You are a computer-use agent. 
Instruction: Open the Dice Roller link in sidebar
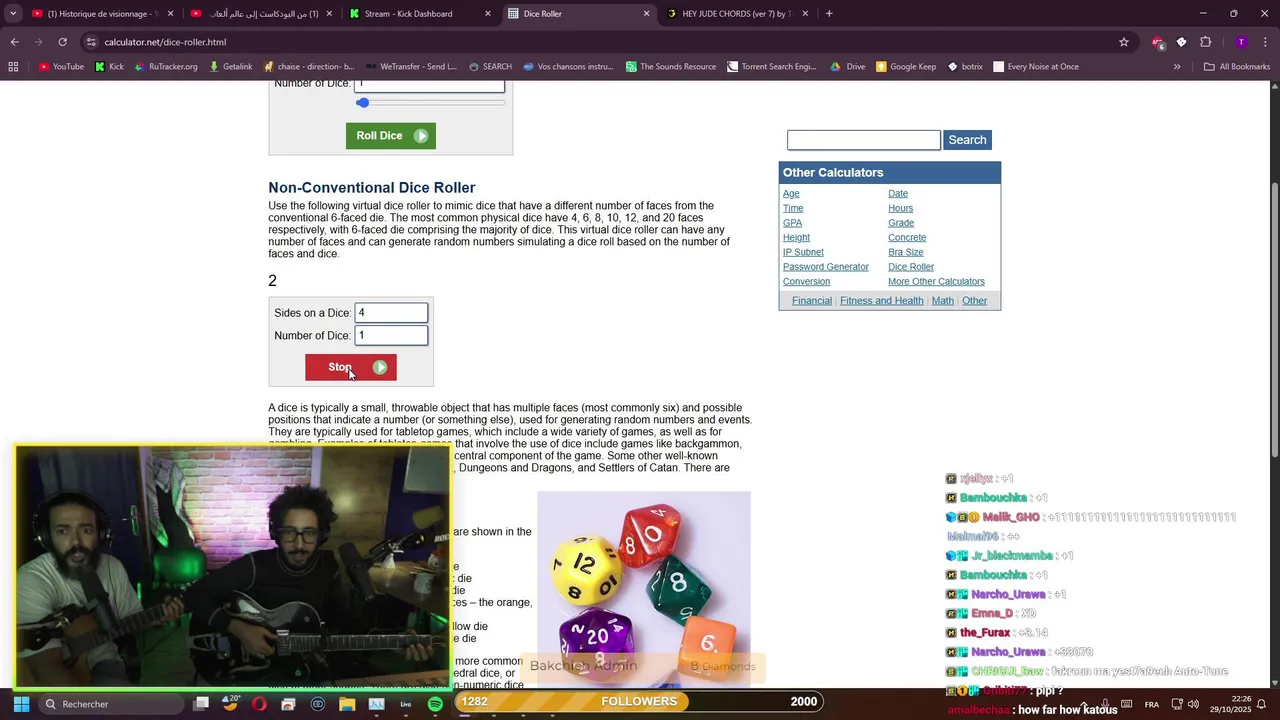(x=911, y=267)
